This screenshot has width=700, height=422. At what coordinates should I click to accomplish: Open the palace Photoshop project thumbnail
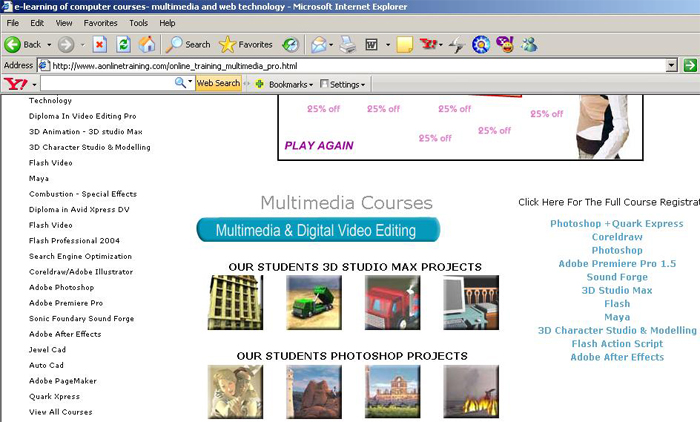(x=392, y=392)
